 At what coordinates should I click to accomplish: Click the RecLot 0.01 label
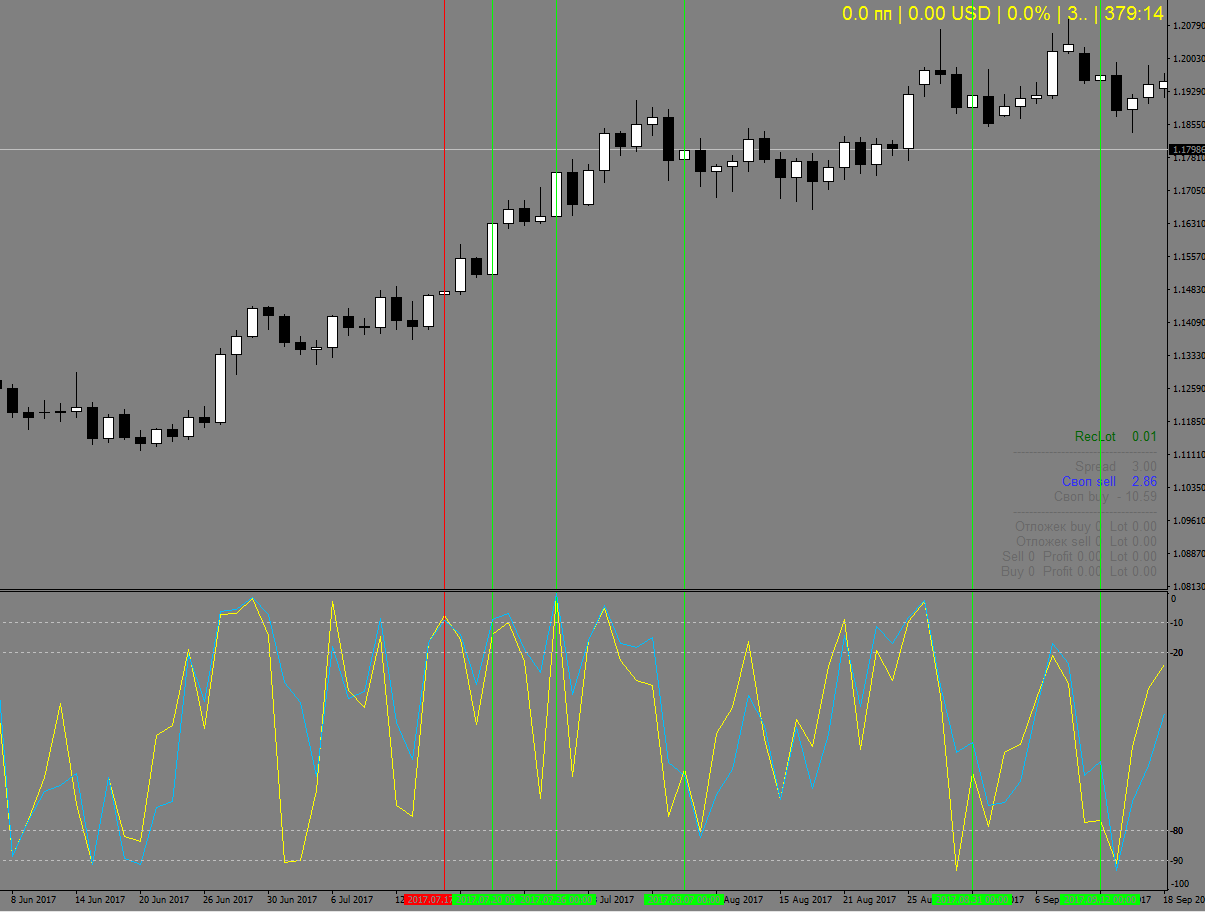pyautogui.click(x=1115, y=436)
